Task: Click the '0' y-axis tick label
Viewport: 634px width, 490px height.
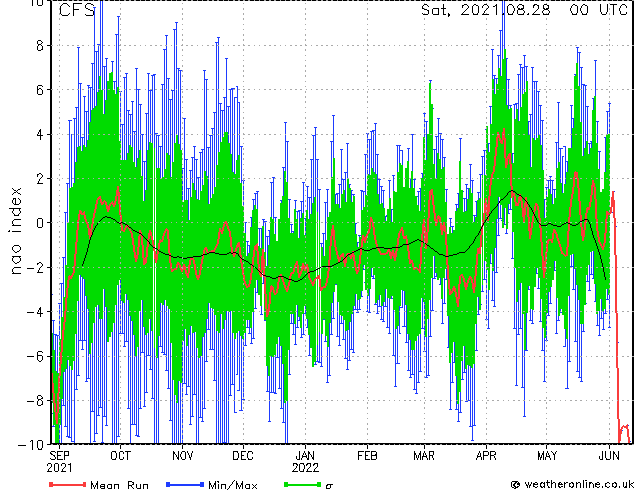Action: click(x=40, y=223)
